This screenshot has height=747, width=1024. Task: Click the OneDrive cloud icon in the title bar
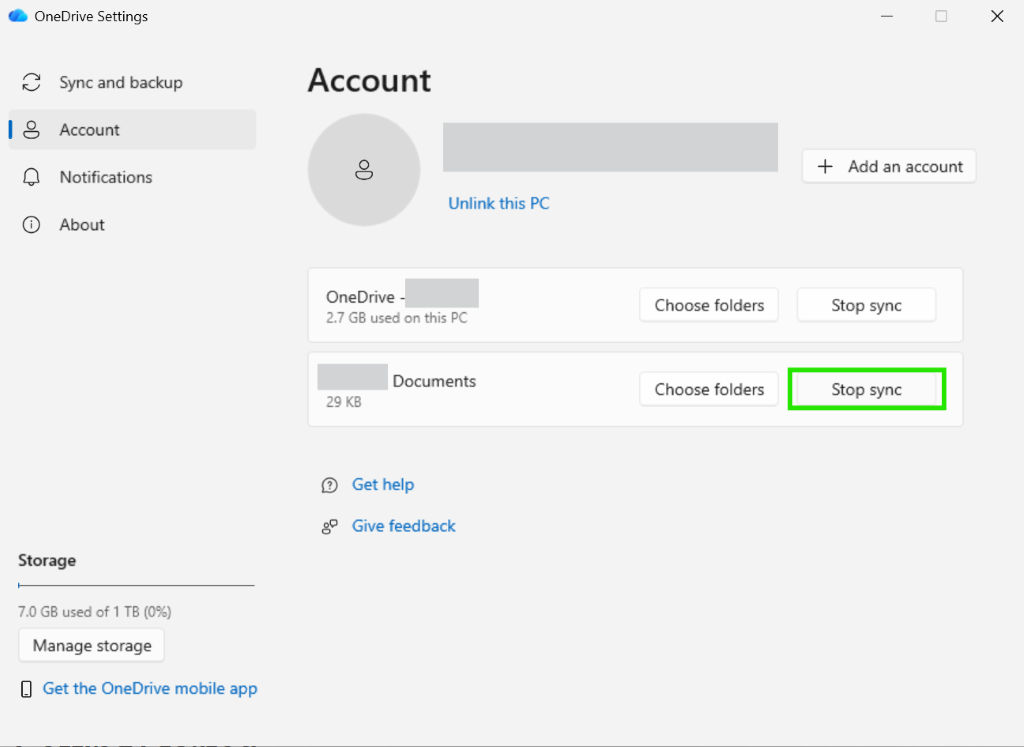click(18, 16)
